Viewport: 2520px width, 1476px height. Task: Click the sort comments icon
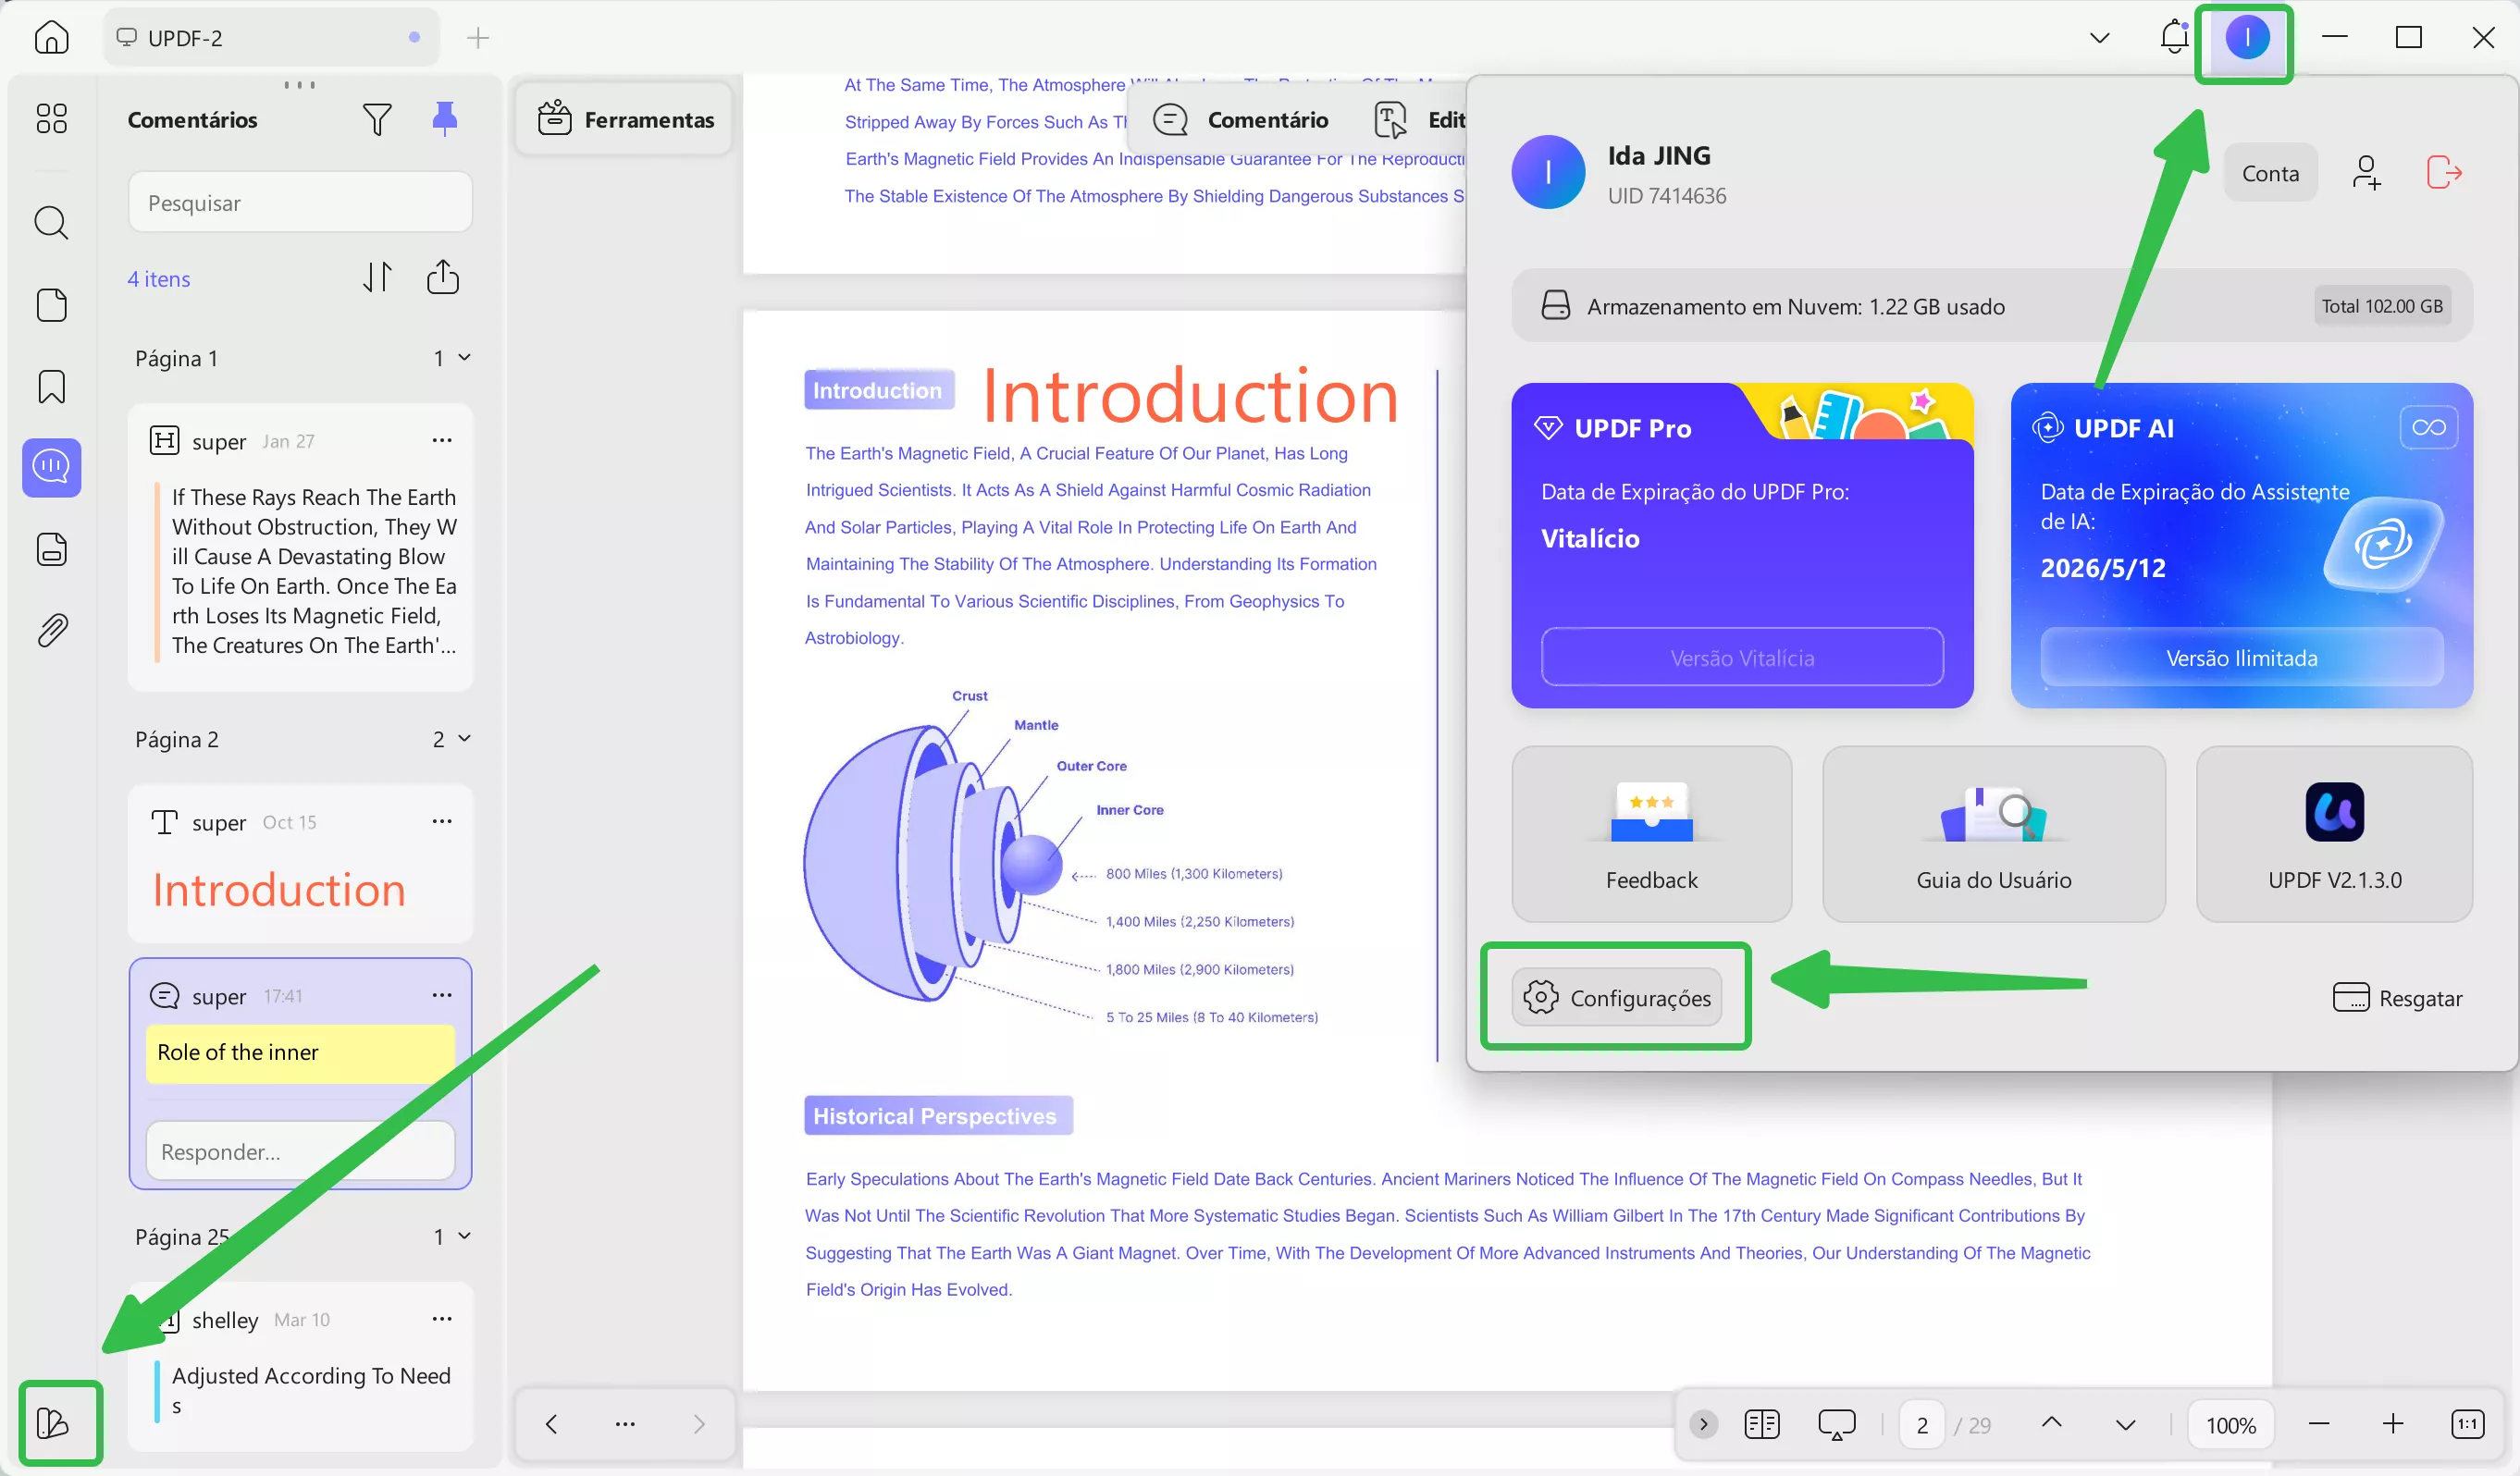(x=377, y=277)
